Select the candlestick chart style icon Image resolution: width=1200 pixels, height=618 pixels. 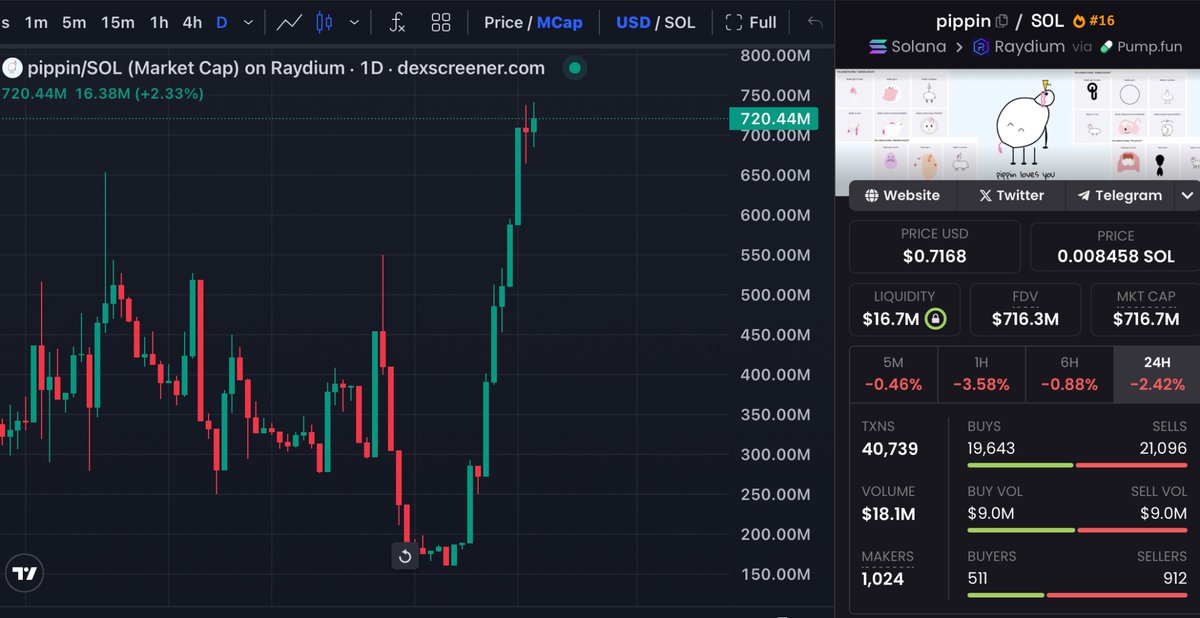(x=323, y=21)
